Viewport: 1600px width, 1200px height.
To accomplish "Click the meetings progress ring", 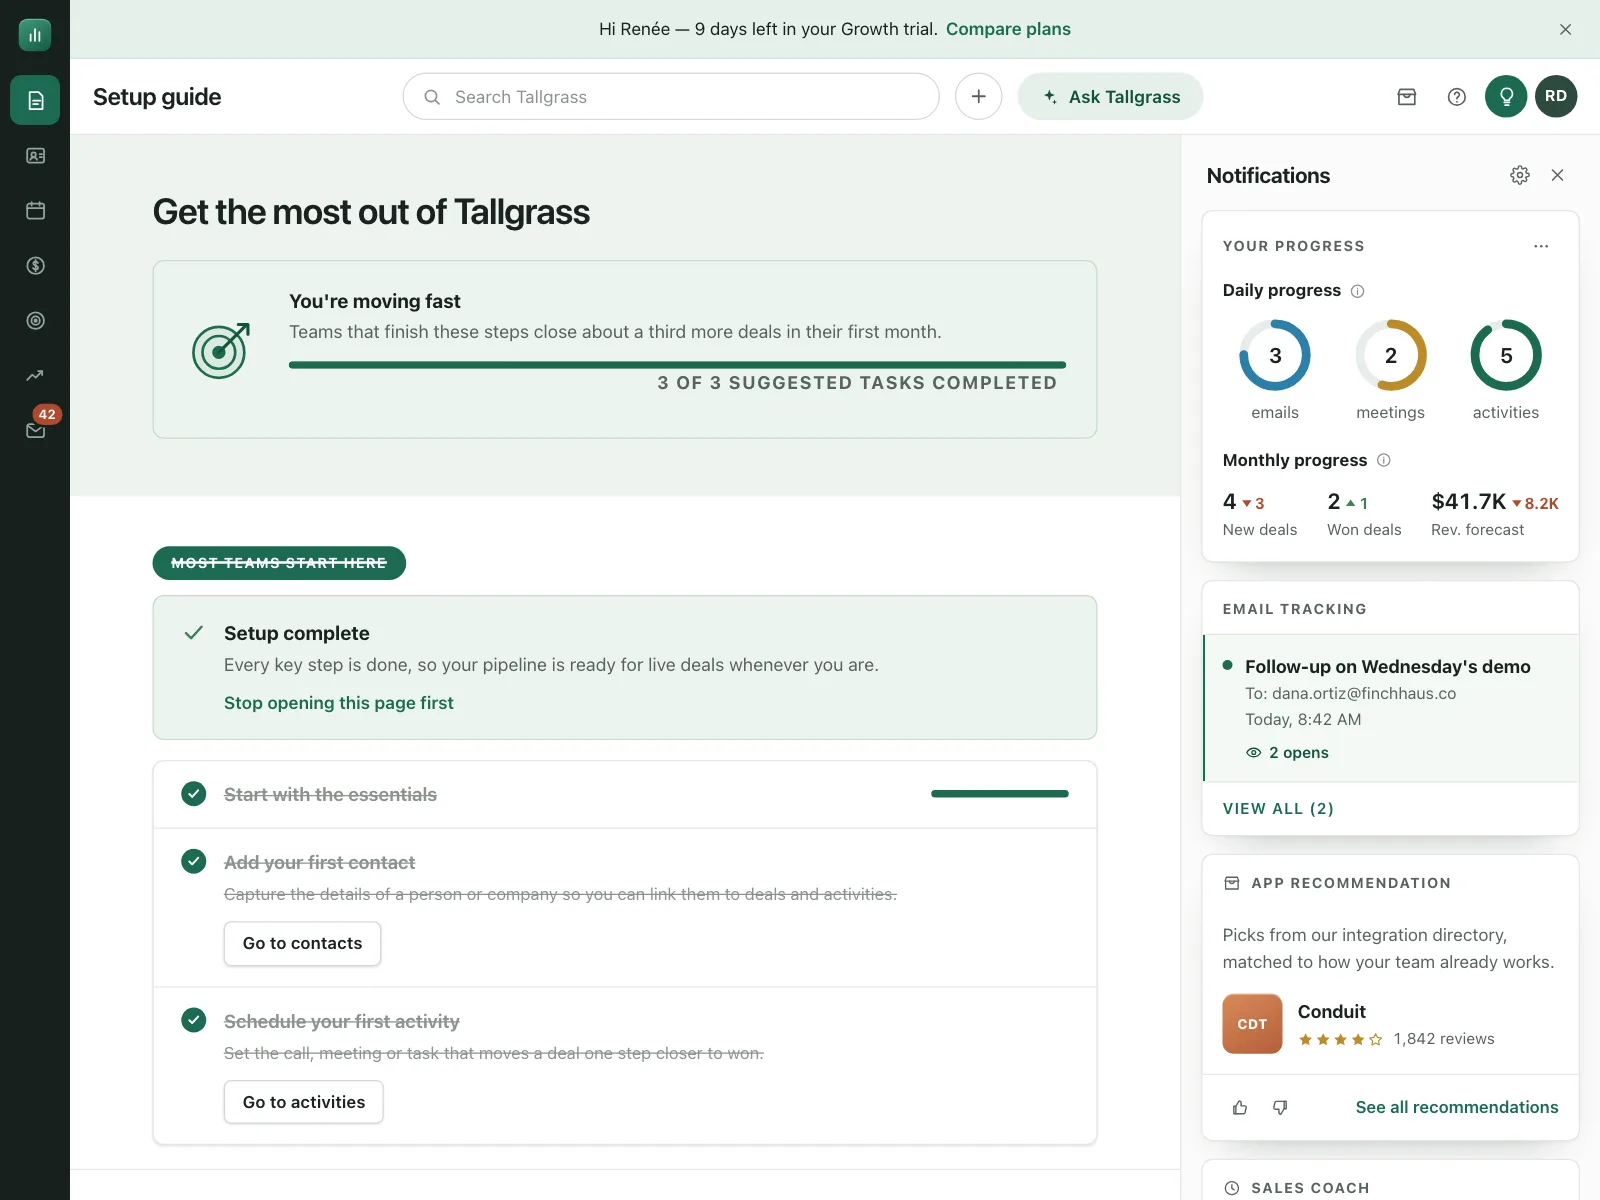I will coord(1391,355).
